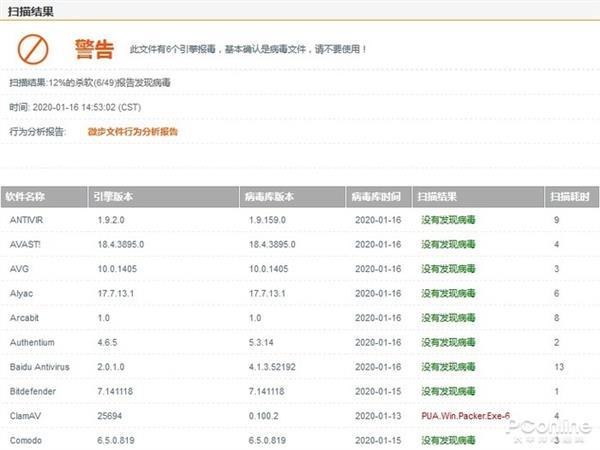Click the Baidu Antivirus entry

tap(40, 367)
